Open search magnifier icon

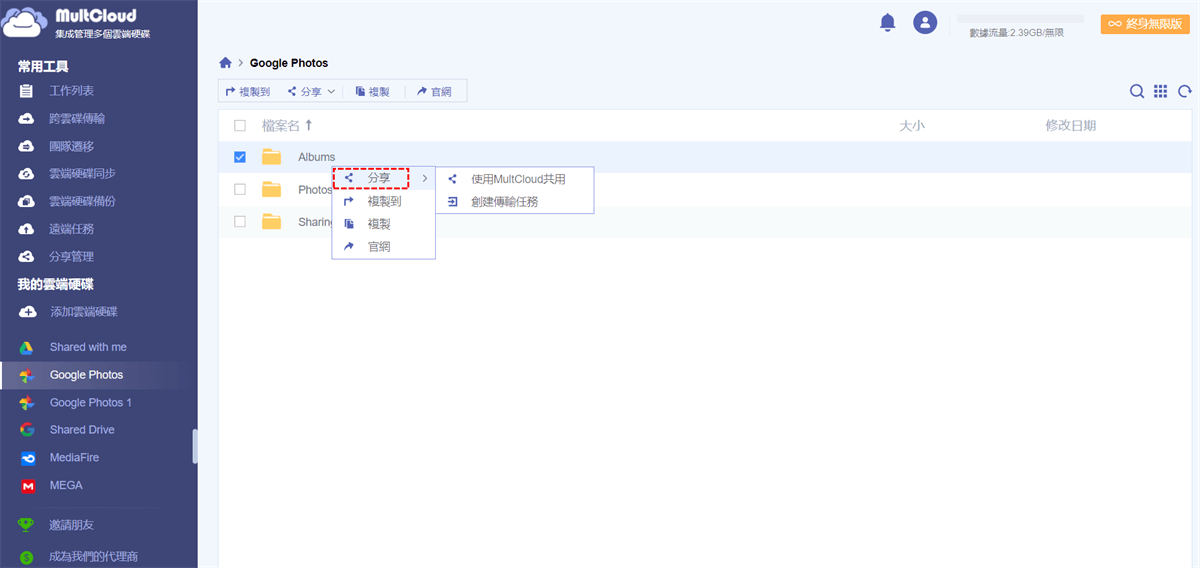pos(1137,91)
